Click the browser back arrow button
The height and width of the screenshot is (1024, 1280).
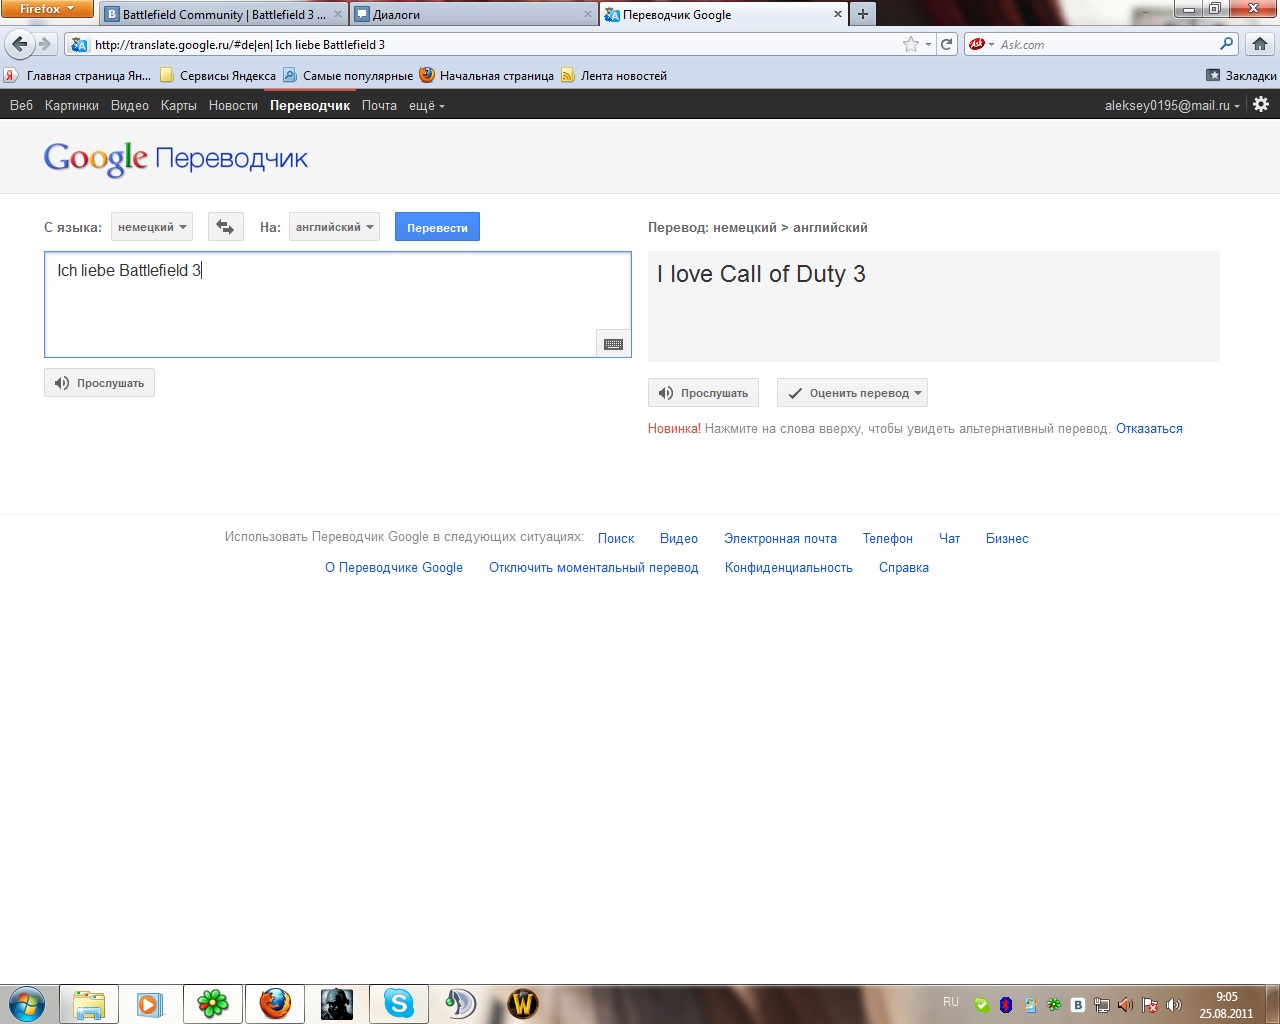[x=19, y=44]
